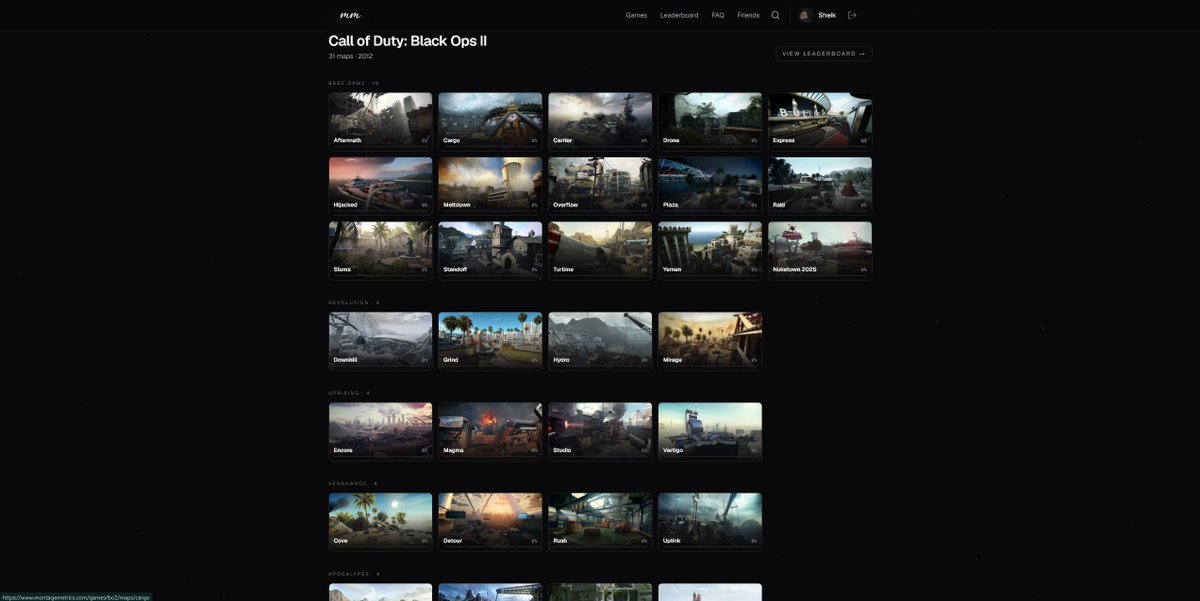This screenshot has height=601, width=1200.
Task: Open the Leaderboard nav item
Action: pos(679,15)
